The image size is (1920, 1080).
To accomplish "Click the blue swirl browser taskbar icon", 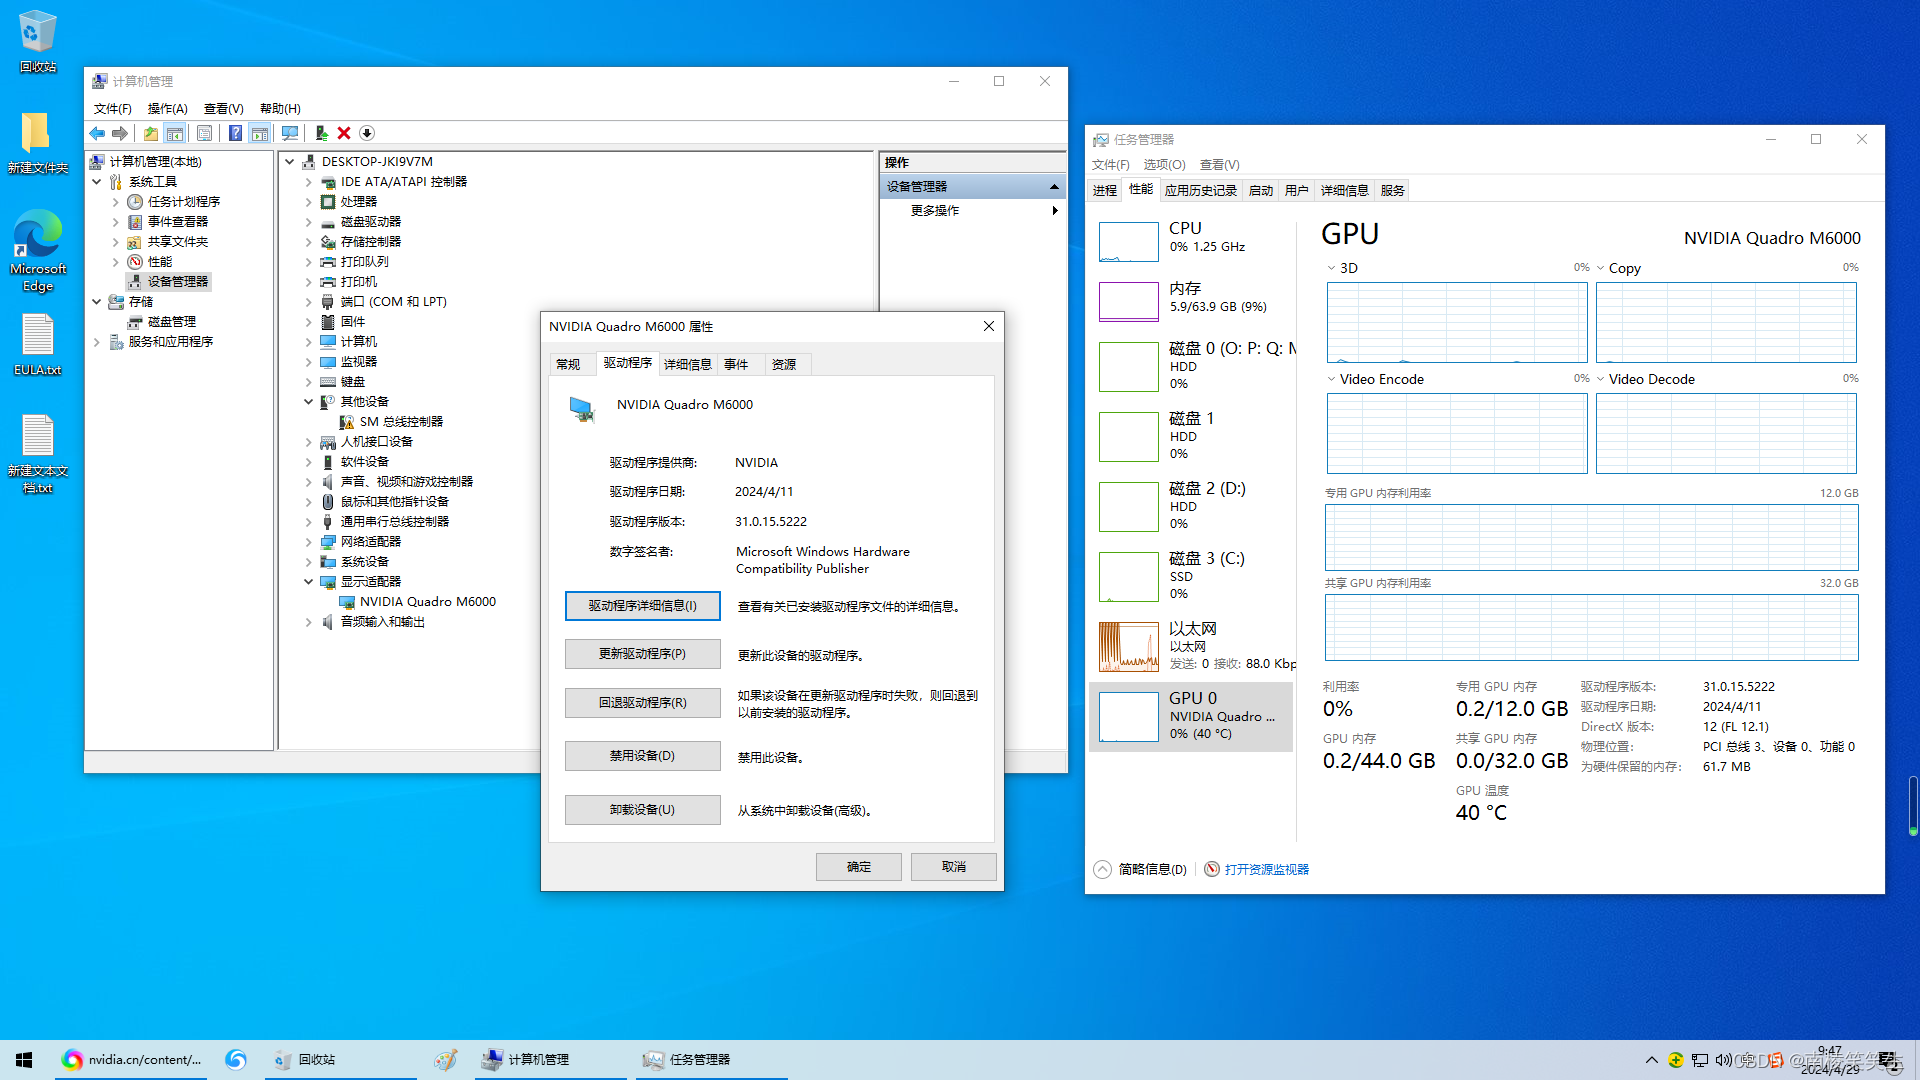I will click(236, 1060).
